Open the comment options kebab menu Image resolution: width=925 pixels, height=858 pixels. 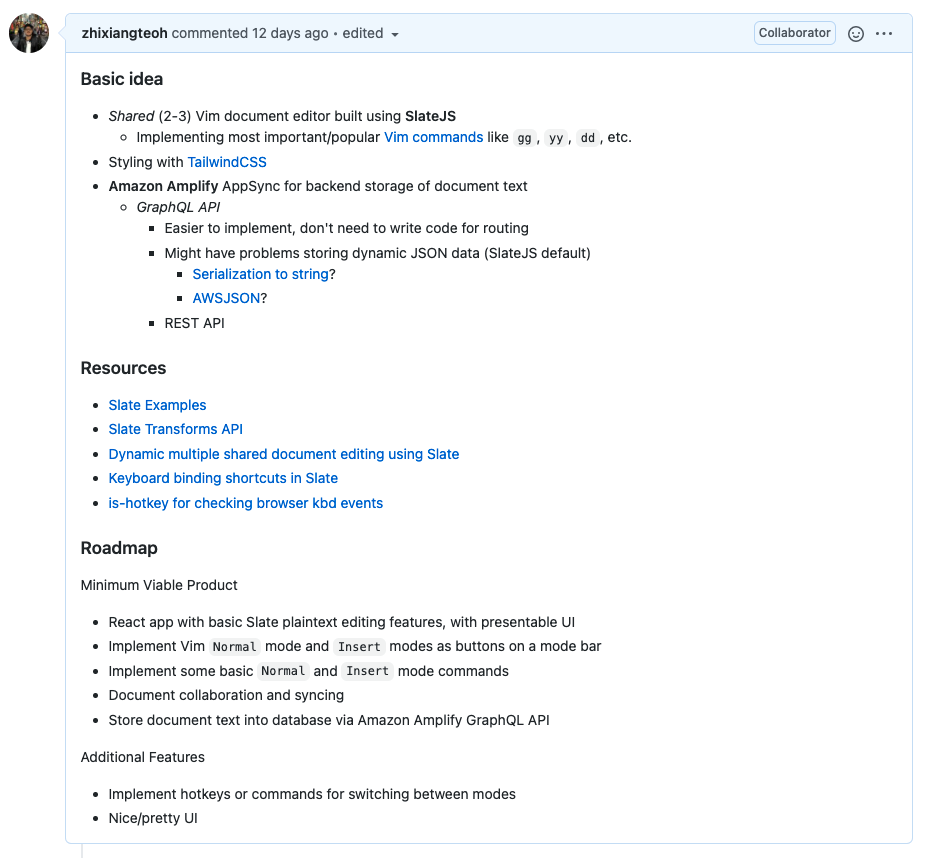tap(884, 33)
